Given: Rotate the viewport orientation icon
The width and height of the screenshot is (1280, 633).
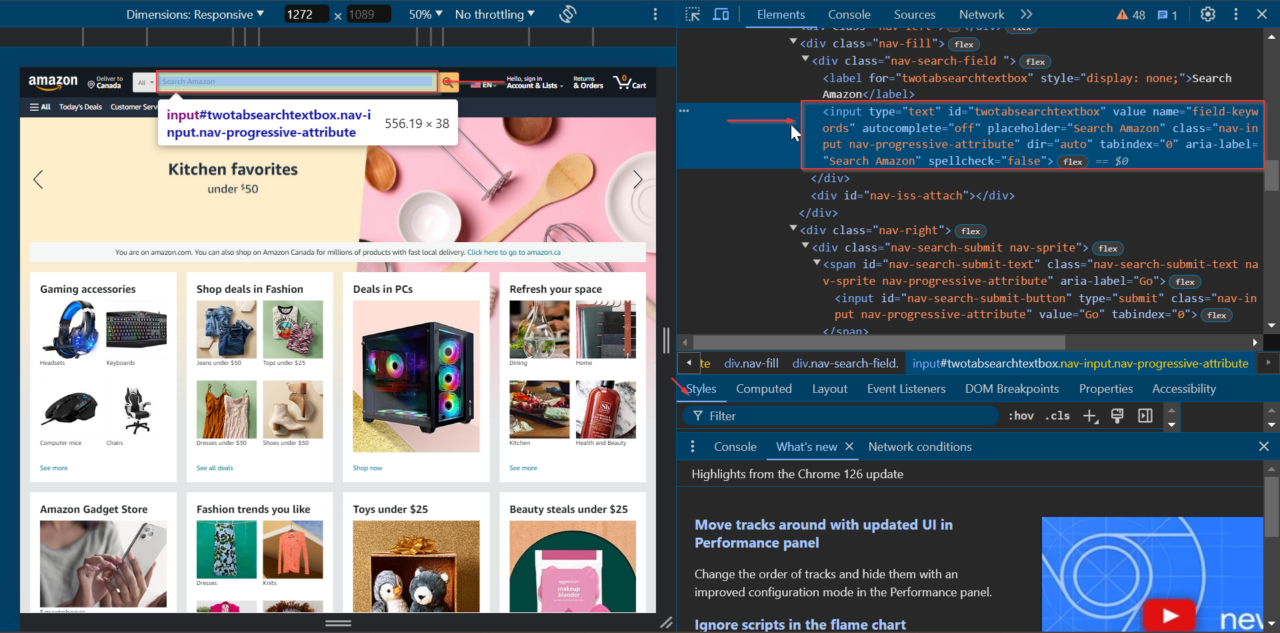Looking at the screenshot, I should pyautogui.click(x=567, y=13).
